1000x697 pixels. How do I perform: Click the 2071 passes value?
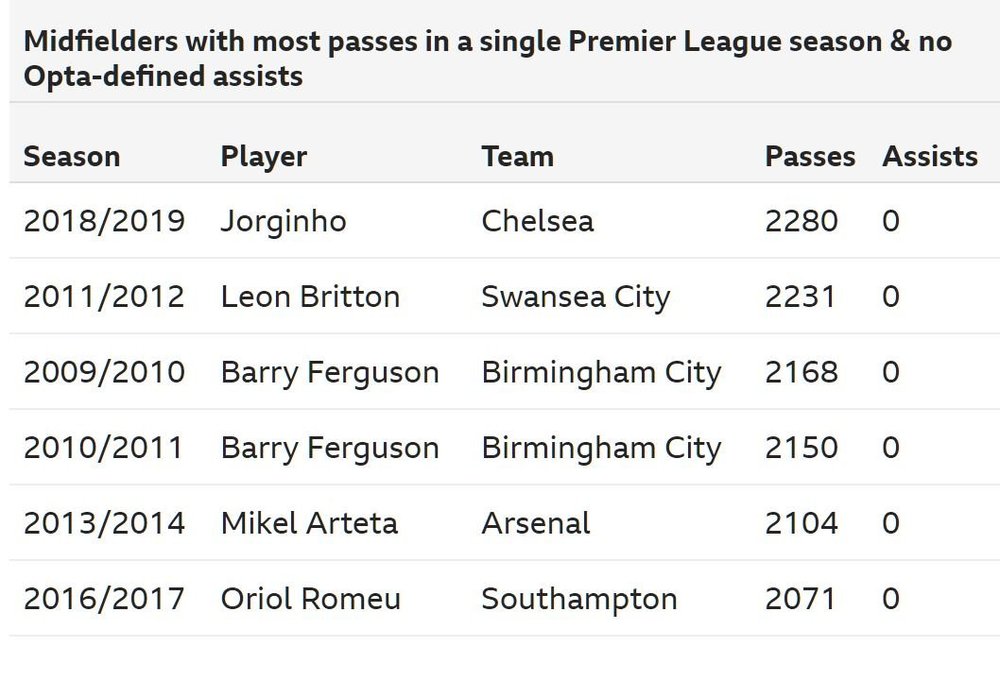800,599
